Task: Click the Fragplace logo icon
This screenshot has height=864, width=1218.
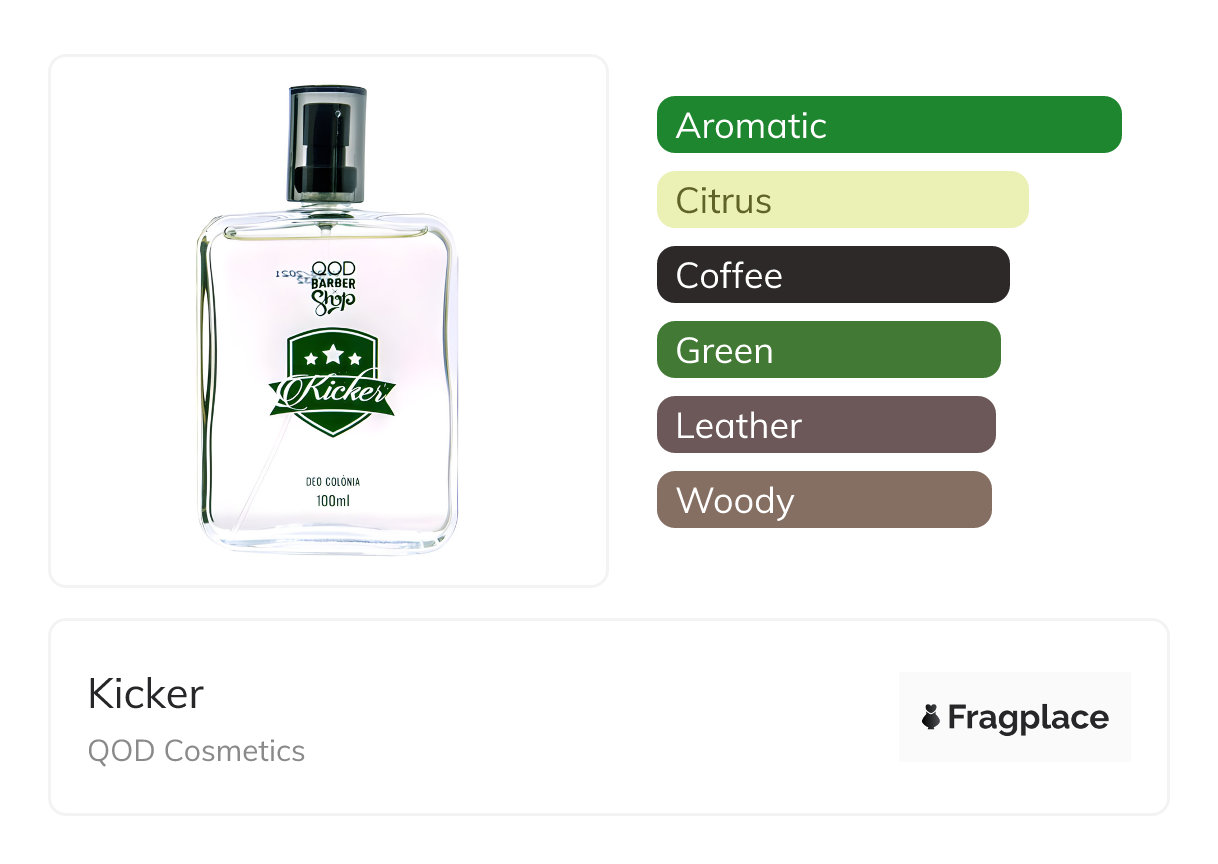Action: click(931, 718)
